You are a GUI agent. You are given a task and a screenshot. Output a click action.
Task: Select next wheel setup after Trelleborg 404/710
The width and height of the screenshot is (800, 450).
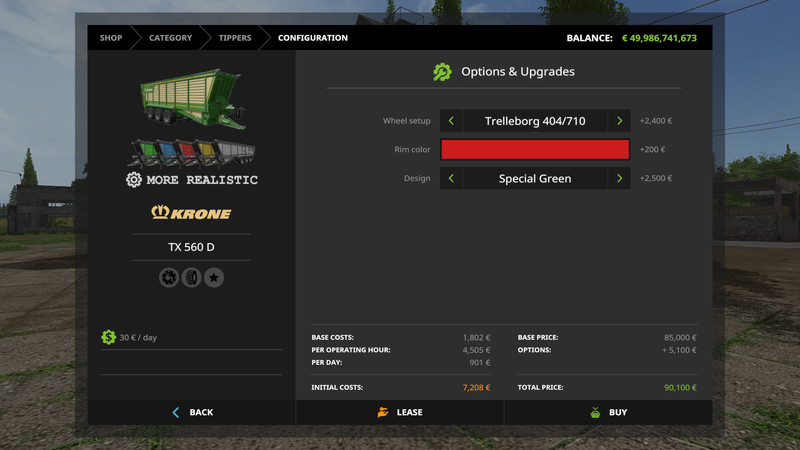point(619,121)
